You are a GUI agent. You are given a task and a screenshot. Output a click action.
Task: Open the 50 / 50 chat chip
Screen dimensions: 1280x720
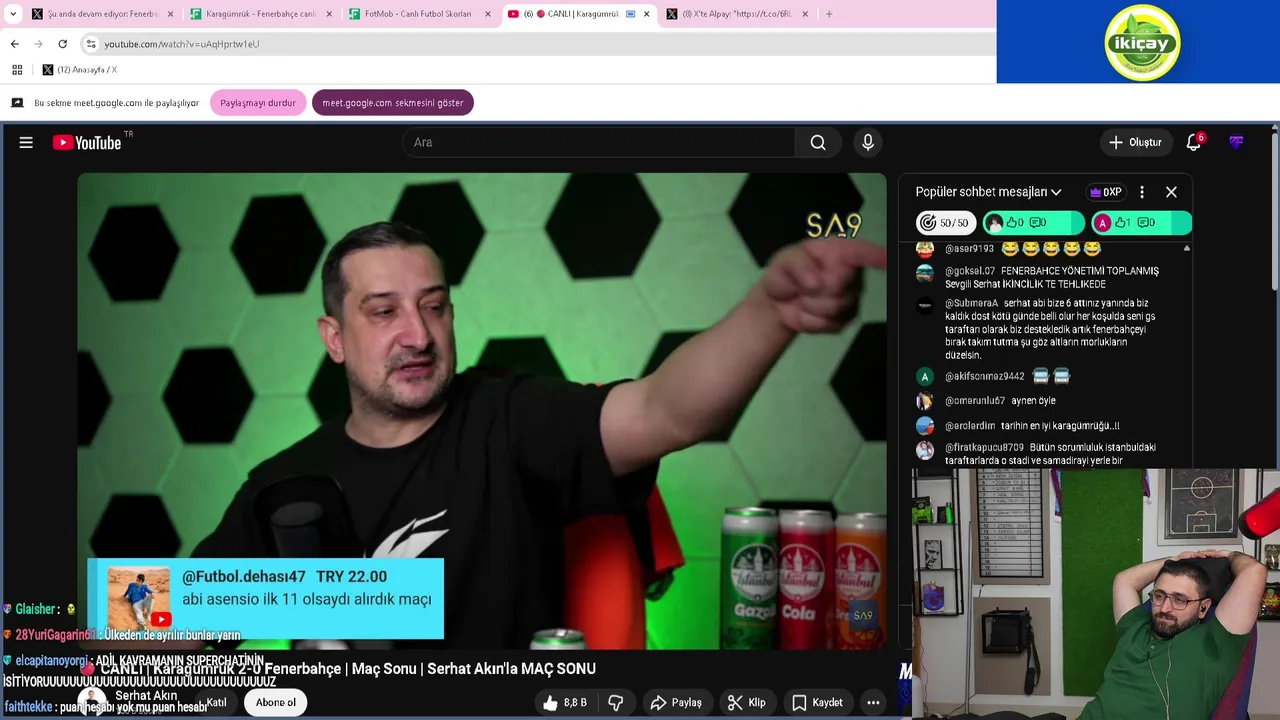click(945, 223)
